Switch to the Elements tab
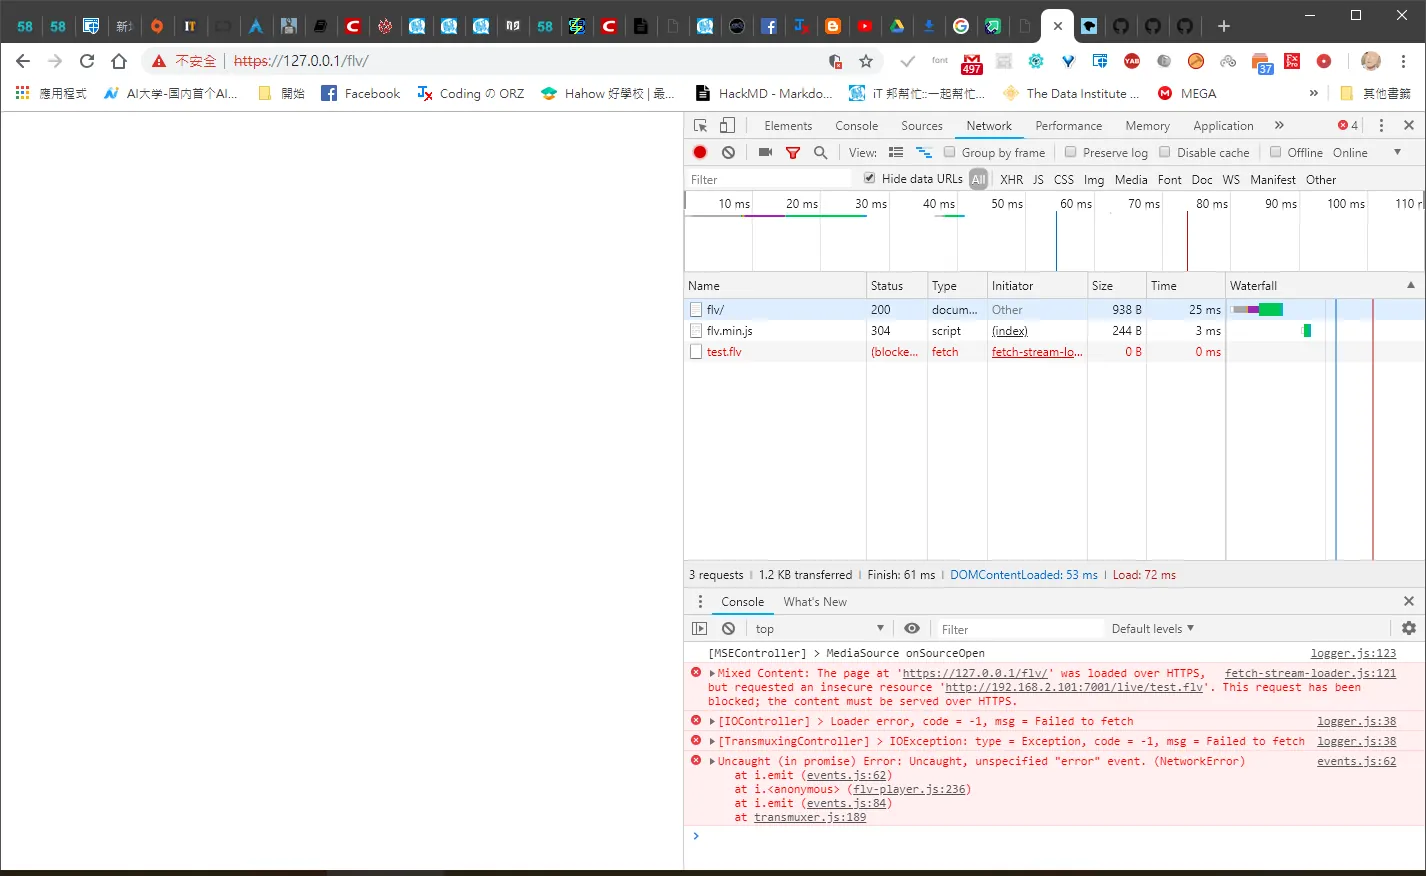The image size is (1426, 876). (788, 125)
